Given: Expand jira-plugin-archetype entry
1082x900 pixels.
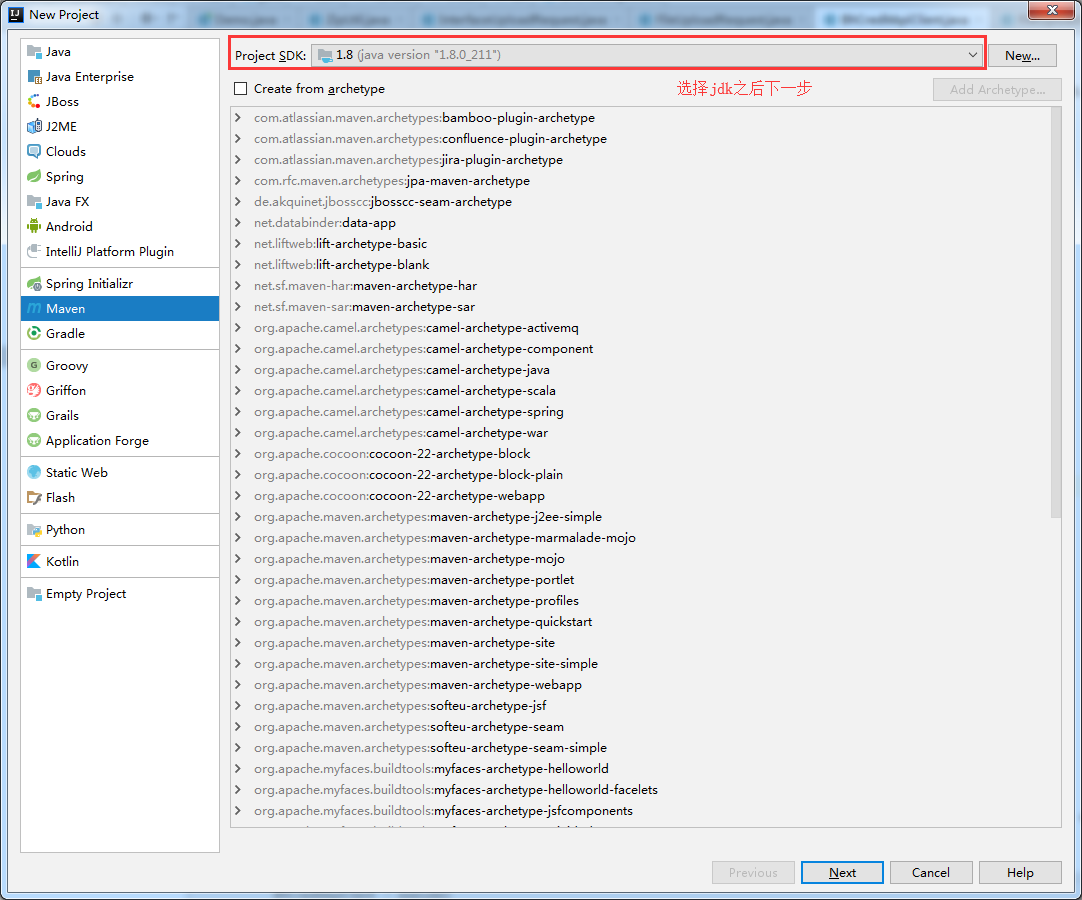Looking at the screenshot, I should (238, 159).
